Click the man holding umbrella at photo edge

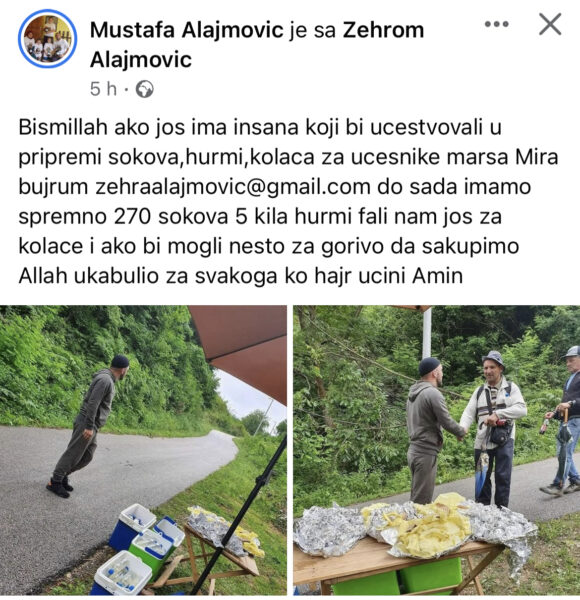(565, 419)
